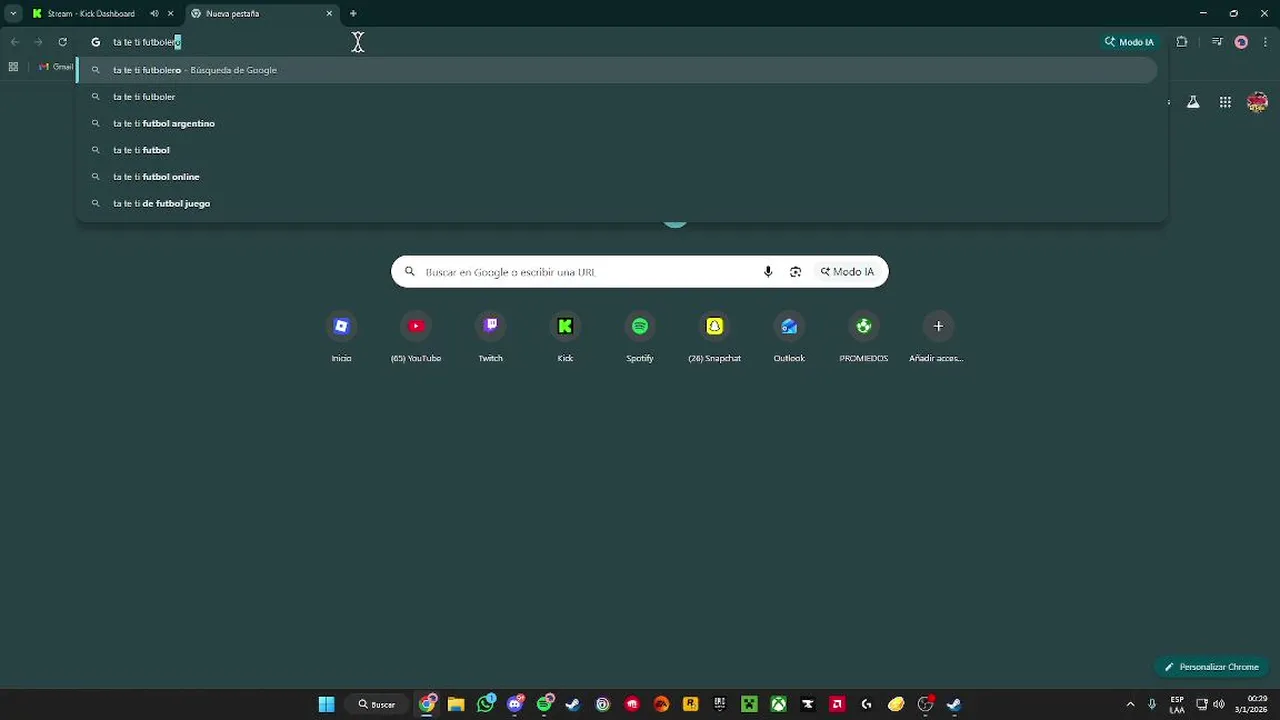Open the Outlook shortcut
Screen dimensions: 1280x720
click(789, 336)
